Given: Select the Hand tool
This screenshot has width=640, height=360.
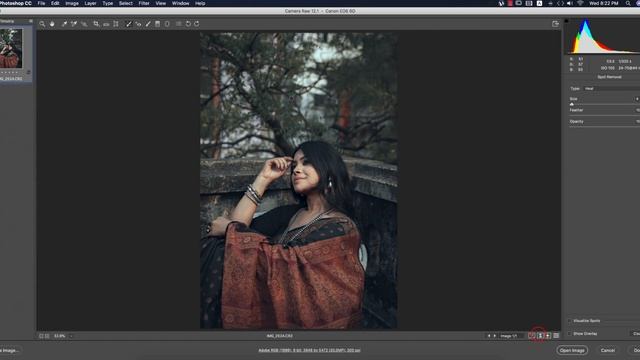Looking at the screenshot, I should (52, 24).
